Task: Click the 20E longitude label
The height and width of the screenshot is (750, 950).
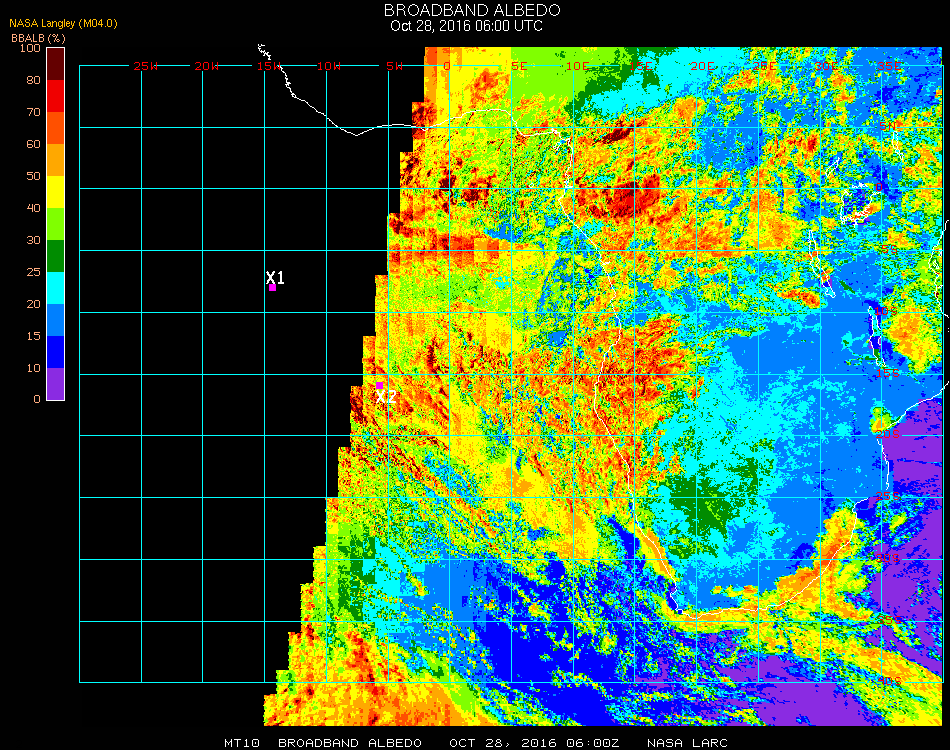Action: click(702, 66)
